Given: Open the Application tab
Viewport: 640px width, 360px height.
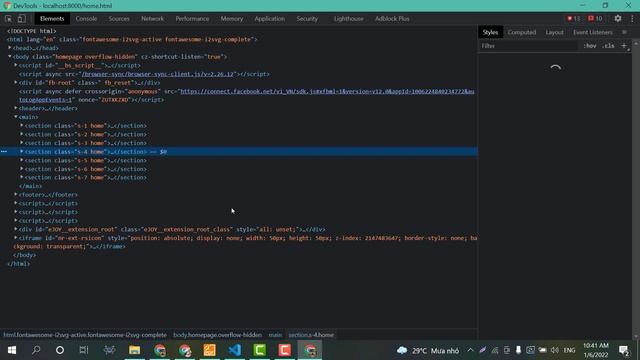Looking at the screenshot, I should click(269, 19).
